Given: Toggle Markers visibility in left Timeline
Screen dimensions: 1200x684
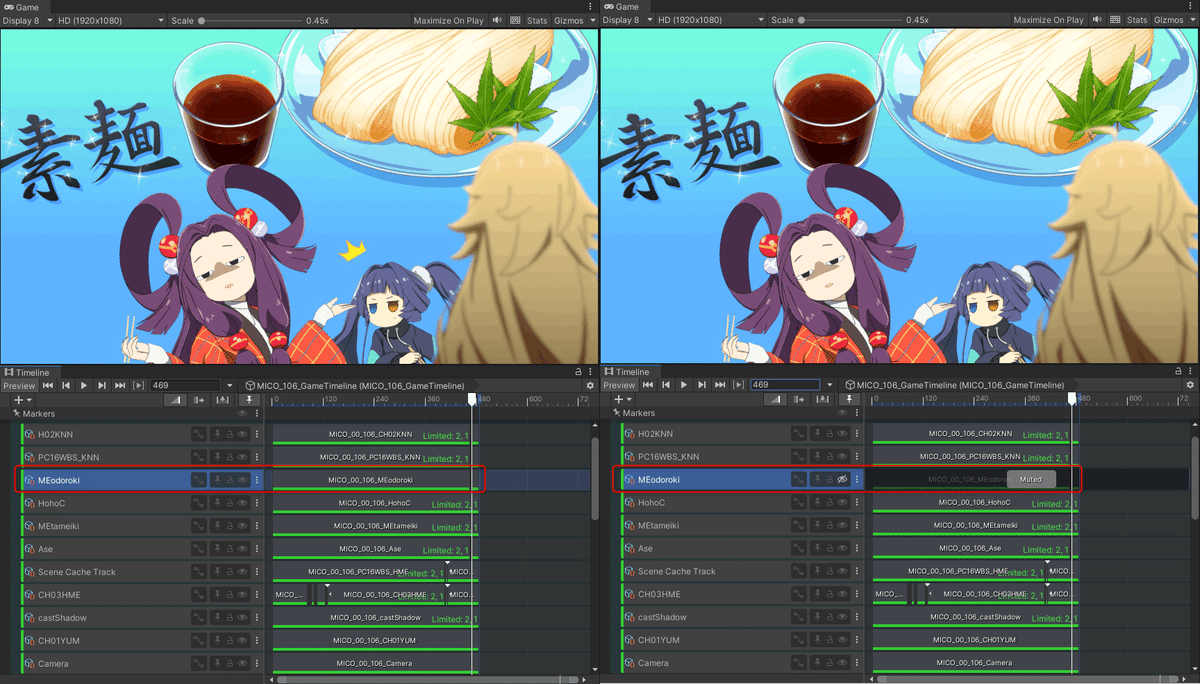Looking at the screenshot, I should (x=242, y=413).
